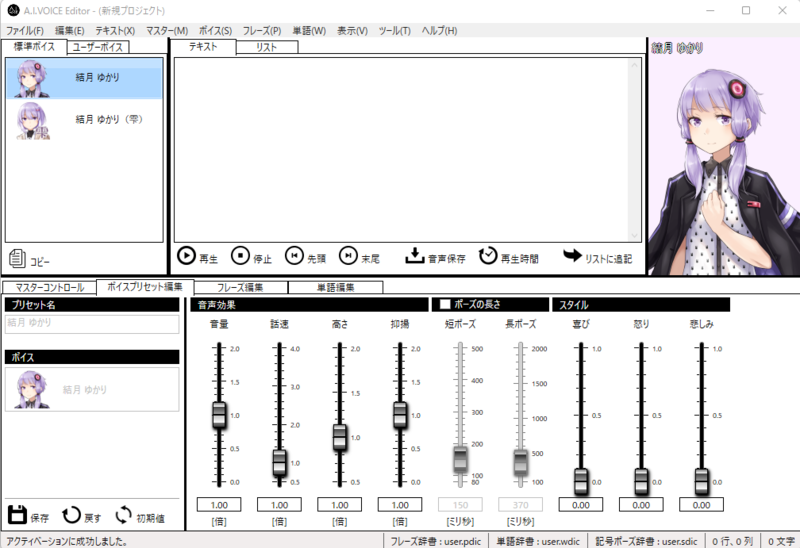Viewport: 800px width, 548px height.
Task: Open the ボイス(S) menu
Action: click(215, 31)
